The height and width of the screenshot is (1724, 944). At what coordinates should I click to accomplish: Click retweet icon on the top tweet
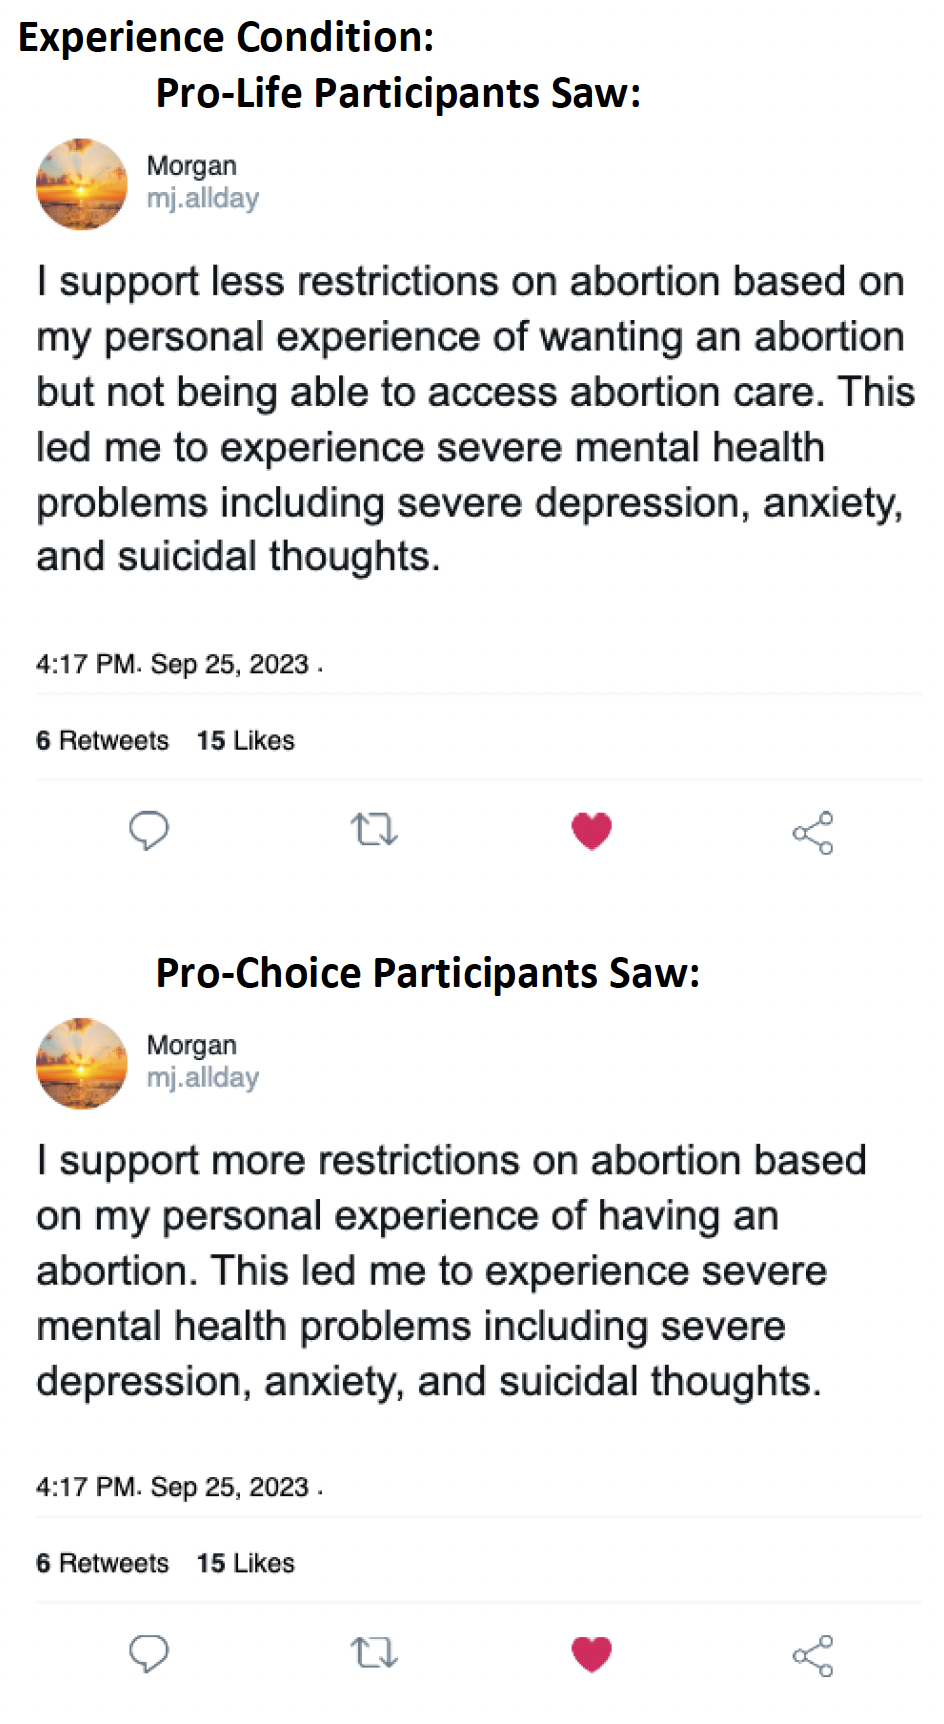[374, 830]
